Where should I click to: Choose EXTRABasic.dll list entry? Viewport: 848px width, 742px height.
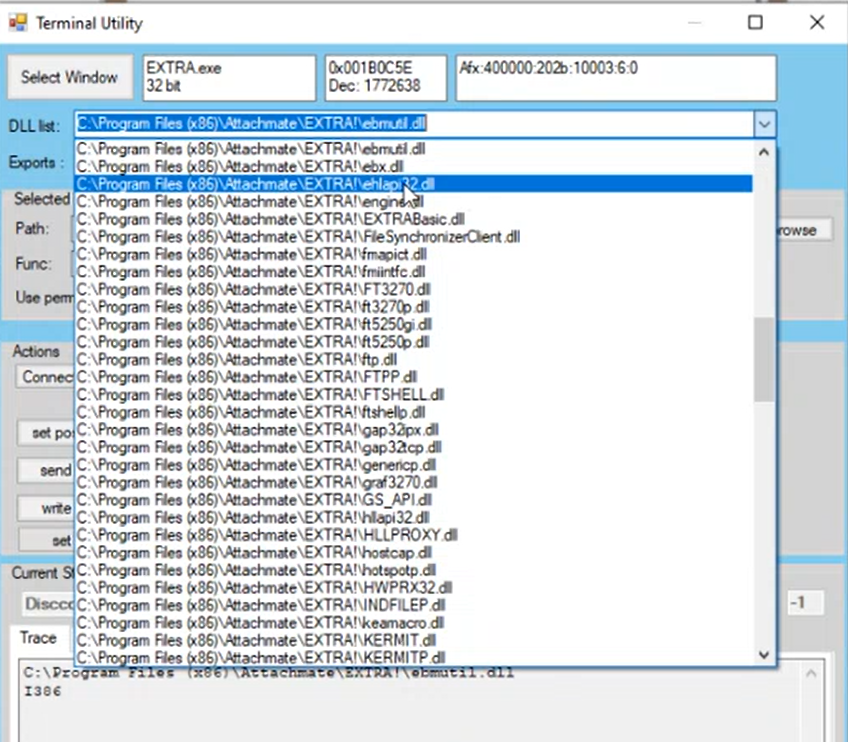tap(413, 219)
